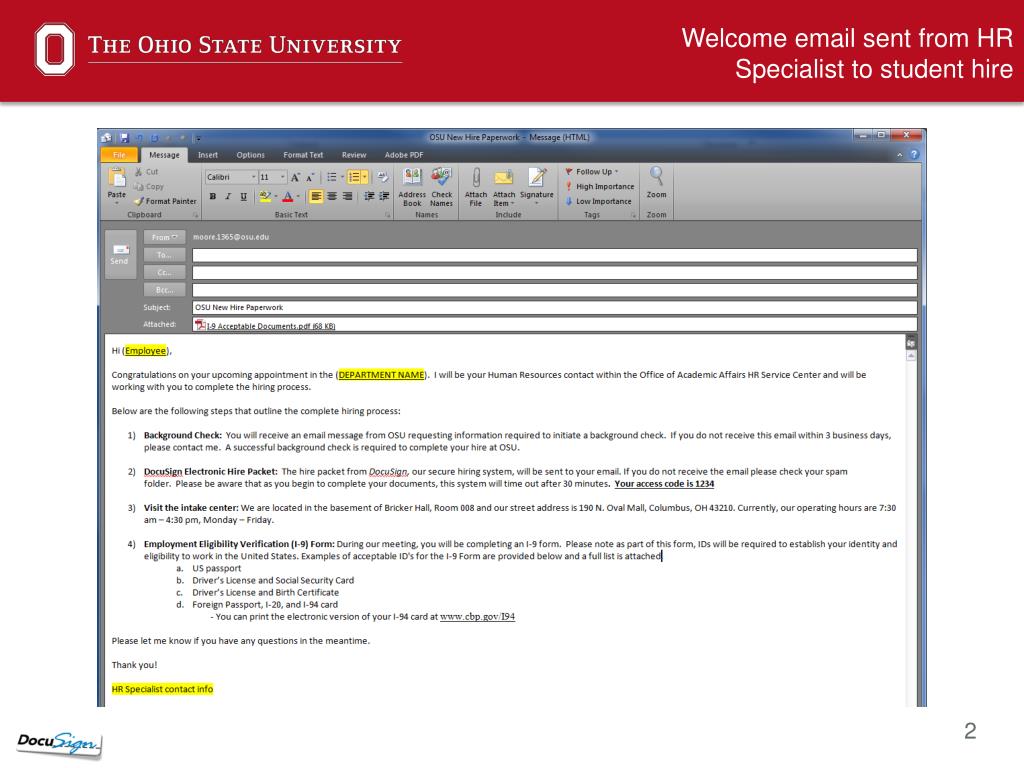Shrink the font size

click(310, 178)
